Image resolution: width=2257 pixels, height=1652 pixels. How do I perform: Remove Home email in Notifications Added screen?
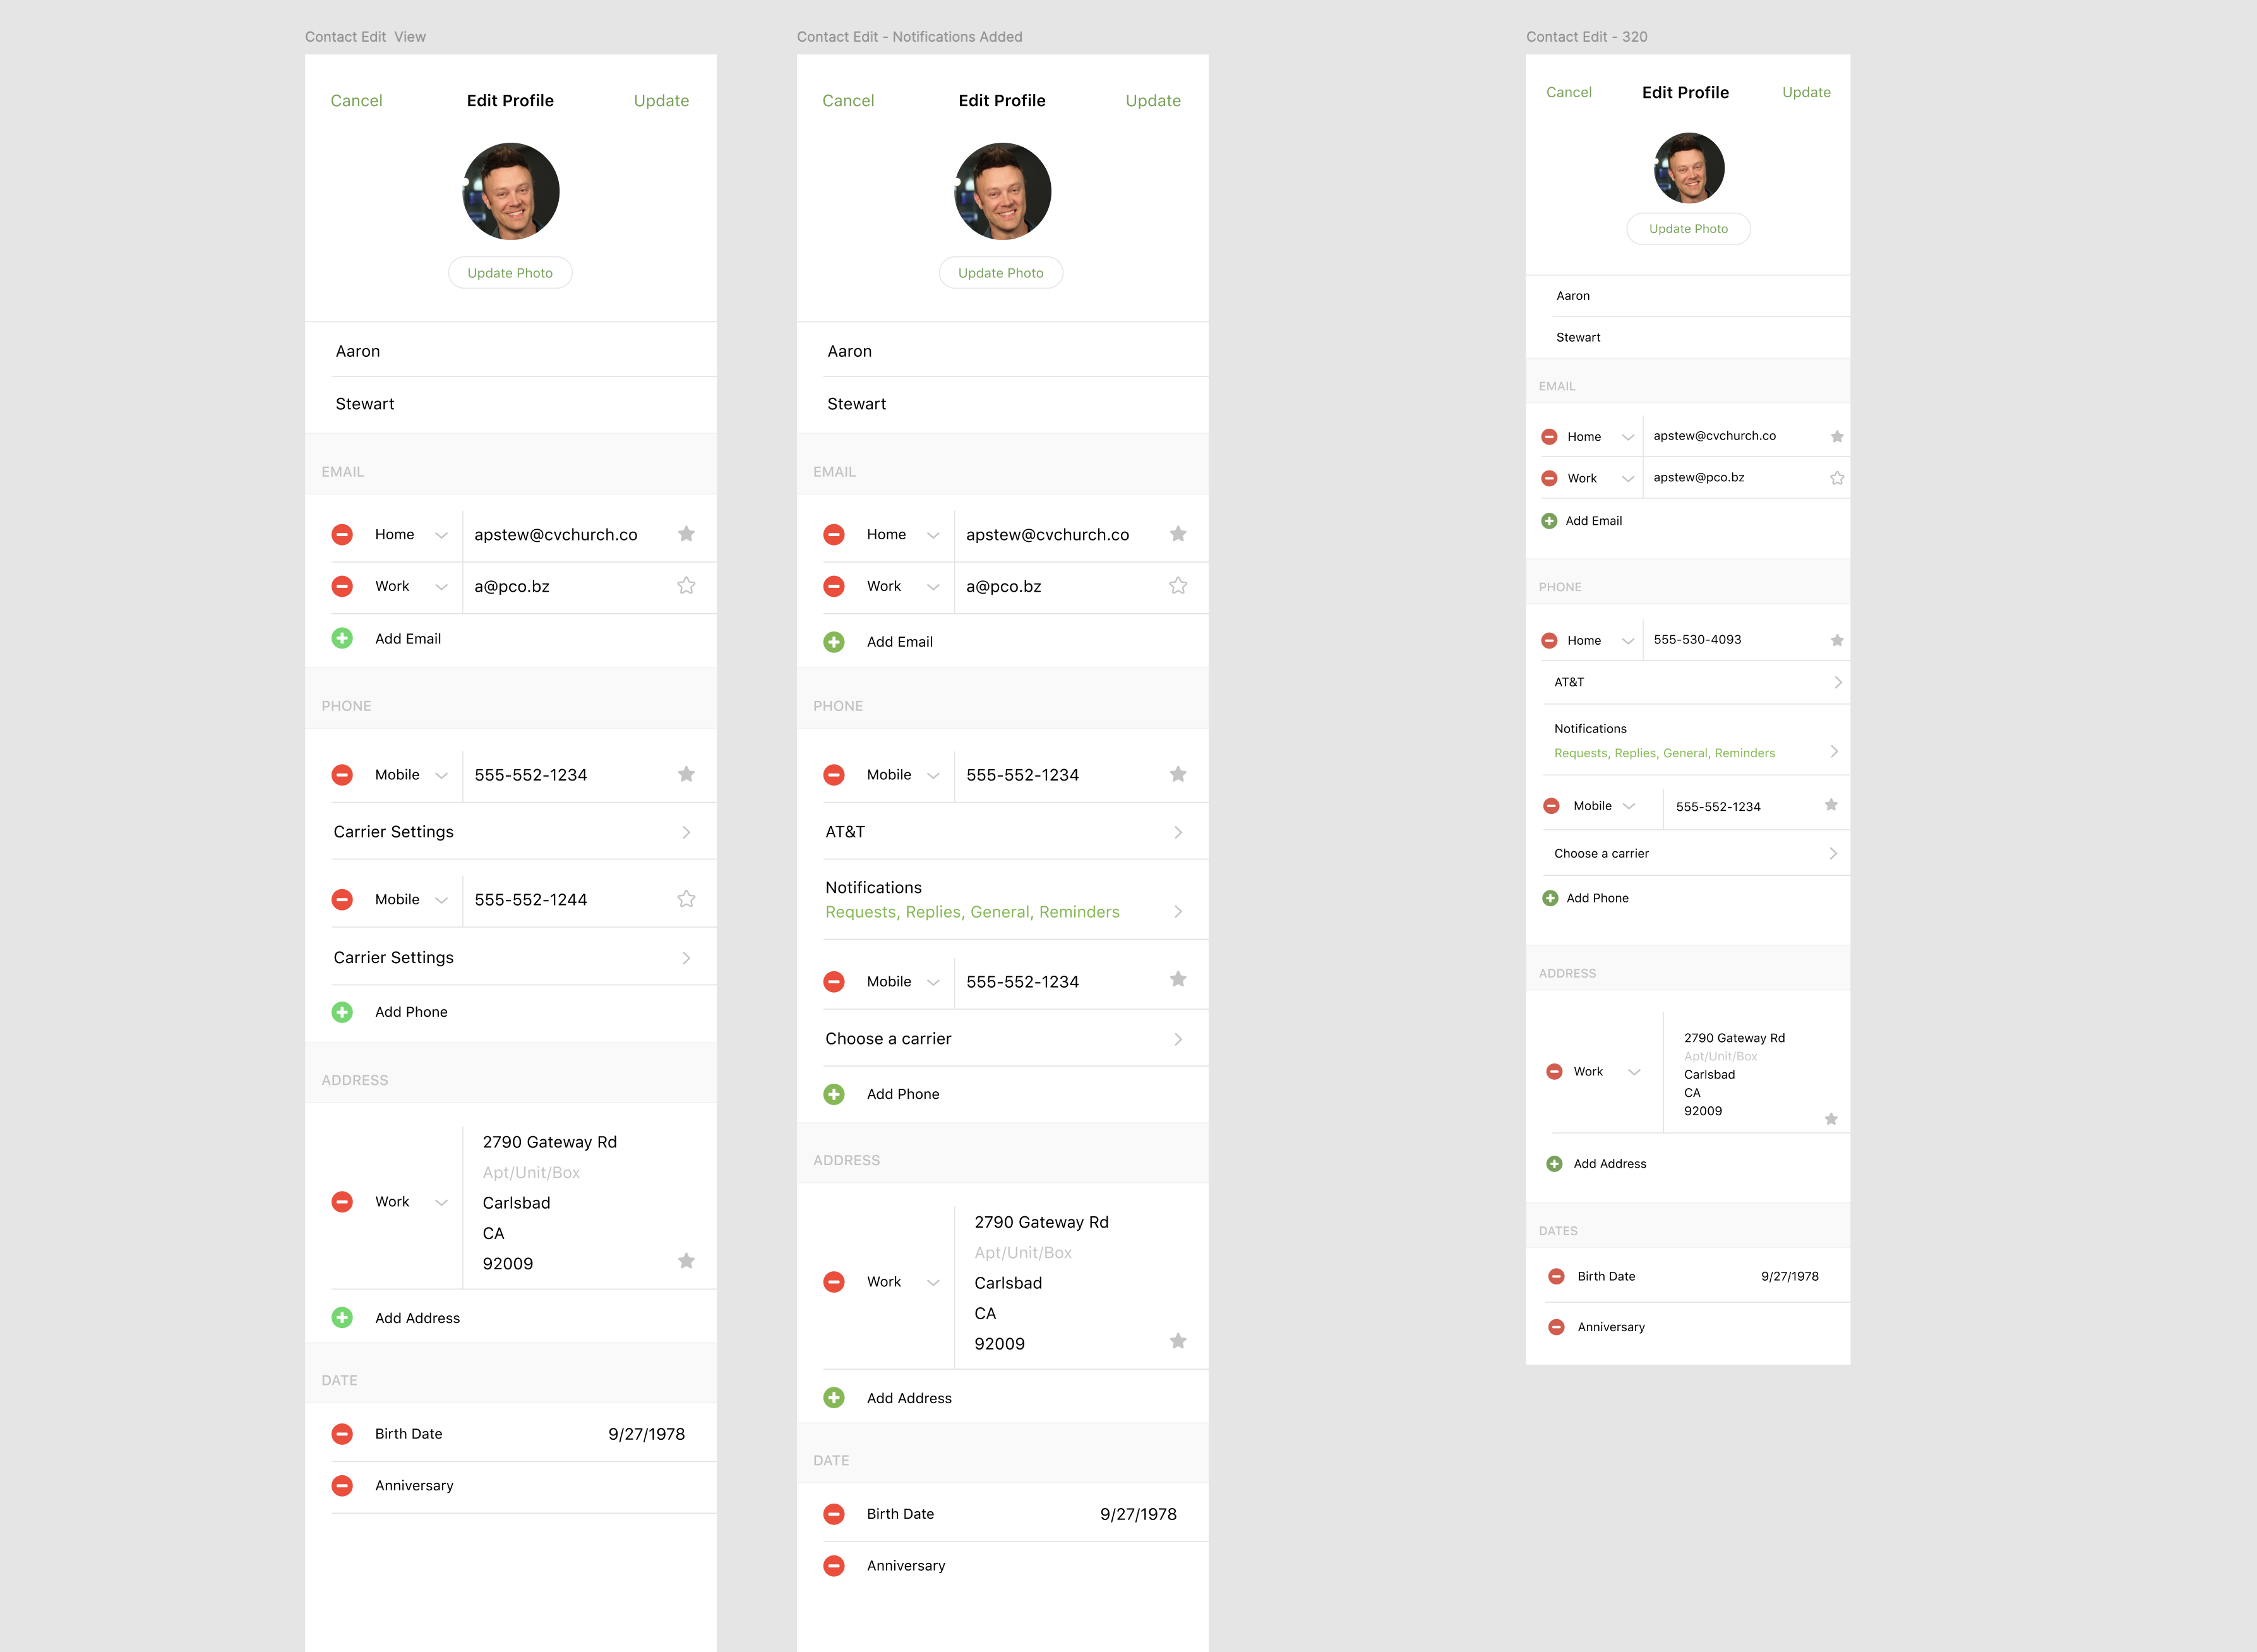834,534
